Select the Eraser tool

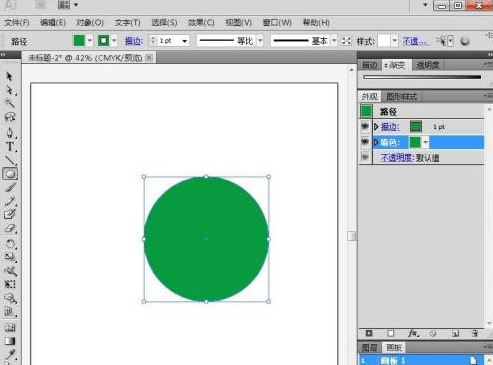9,229
